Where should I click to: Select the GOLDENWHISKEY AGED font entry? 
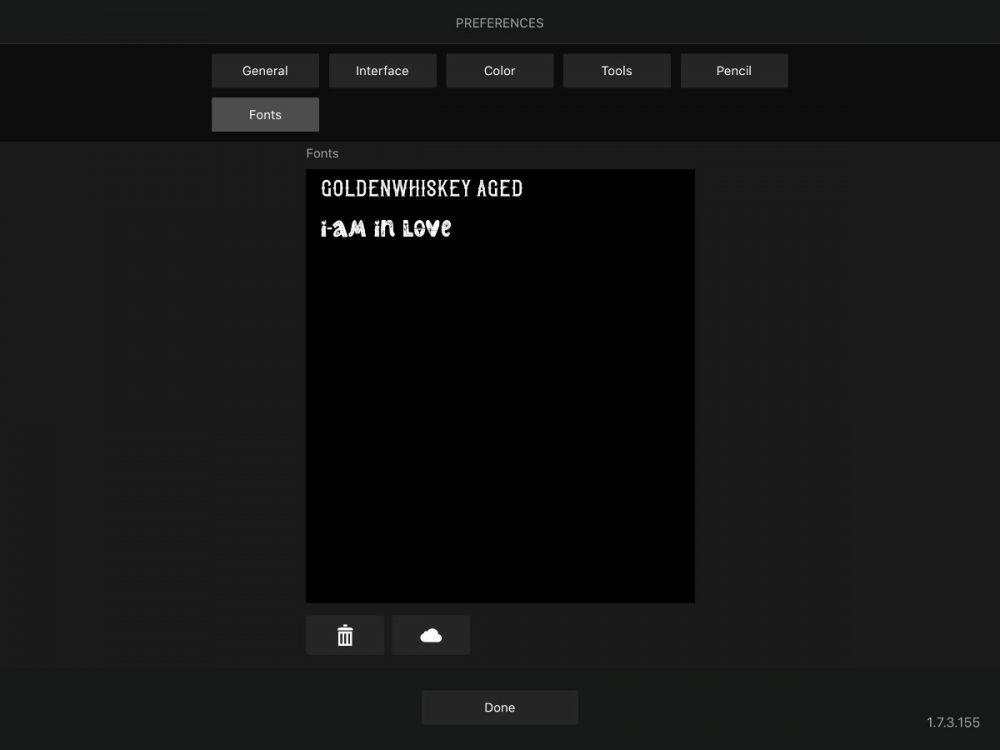pyautogui.click(x=500, y=189)
